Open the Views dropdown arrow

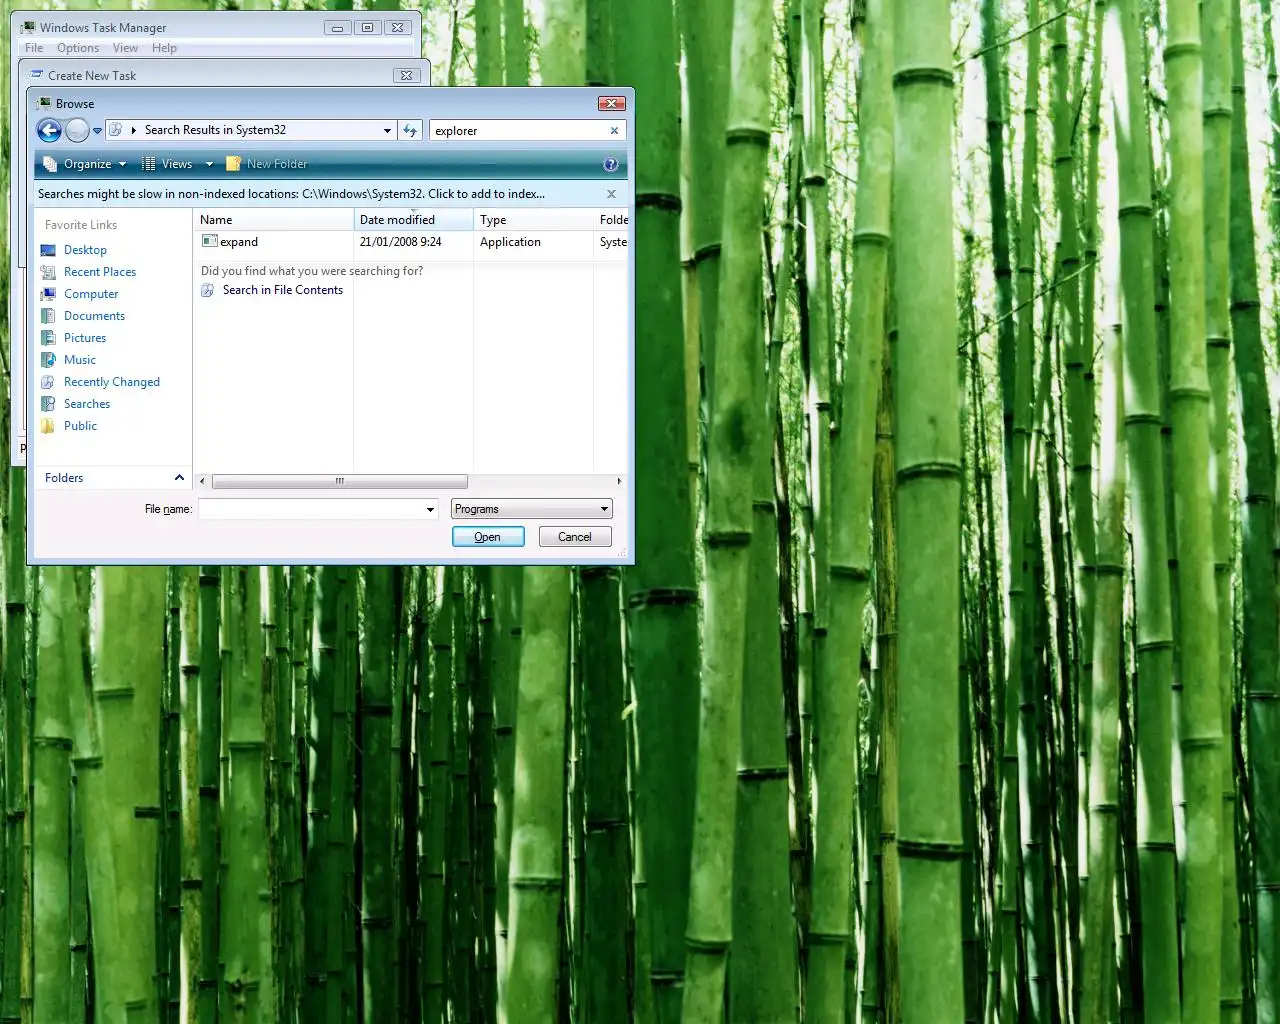point(209,164)
